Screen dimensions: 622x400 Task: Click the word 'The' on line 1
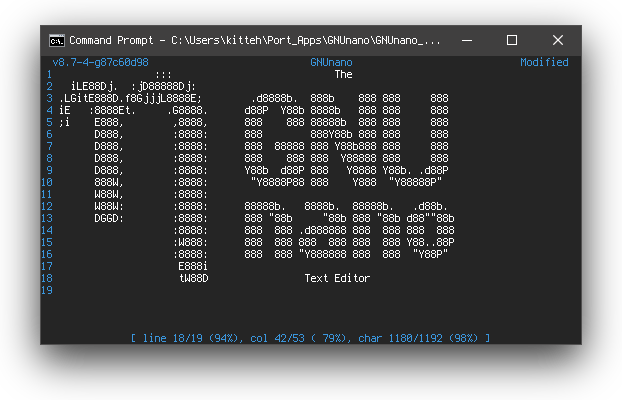click(344, 74)
